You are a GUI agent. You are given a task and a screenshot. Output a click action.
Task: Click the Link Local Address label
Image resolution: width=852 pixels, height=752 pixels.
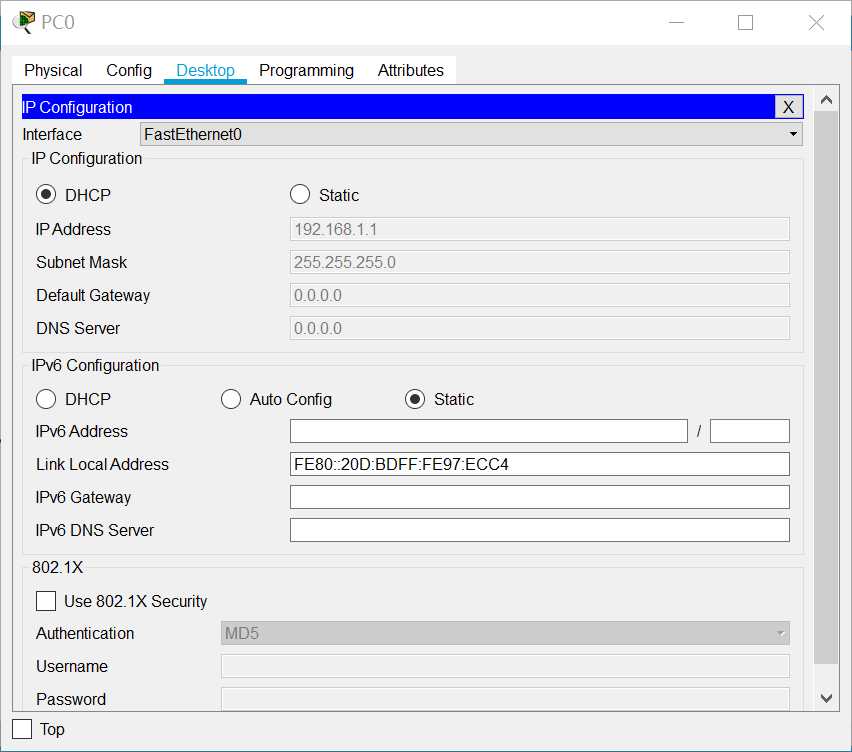point(102,464)
